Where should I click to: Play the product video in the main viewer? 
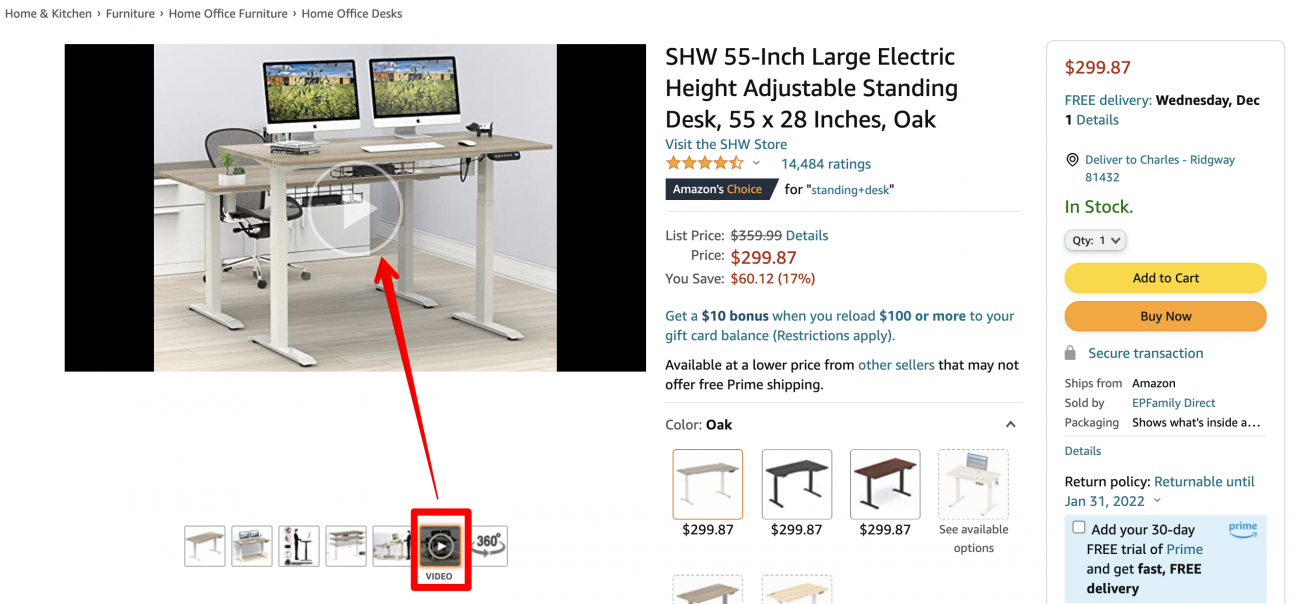(355, 209)
